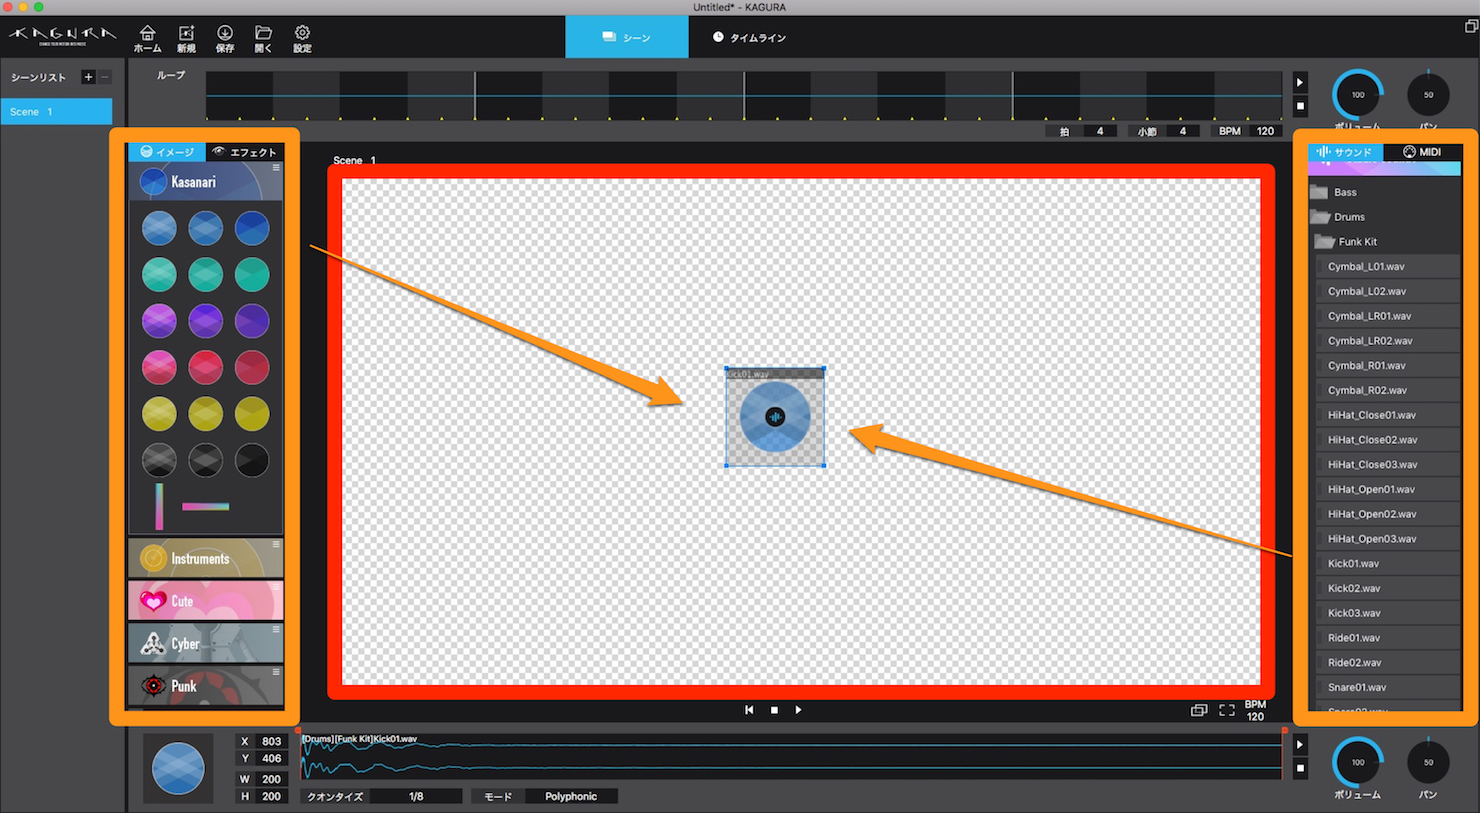Open the モード Polyphonic dropdown
Image resolution: width=1480 pixels, height=813 pixels.
(x=571, y=797)
